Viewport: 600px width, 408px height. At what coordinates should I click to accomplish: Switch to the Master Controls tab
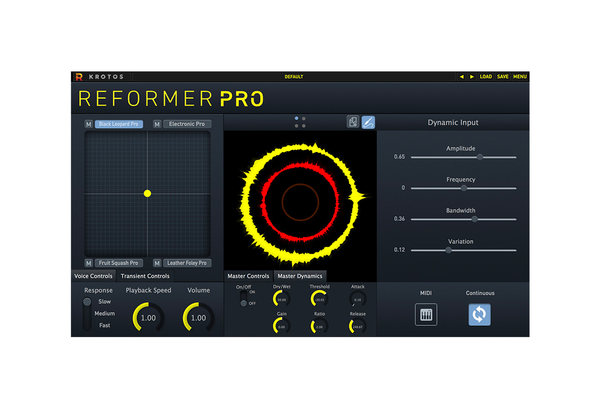(248, 276)
